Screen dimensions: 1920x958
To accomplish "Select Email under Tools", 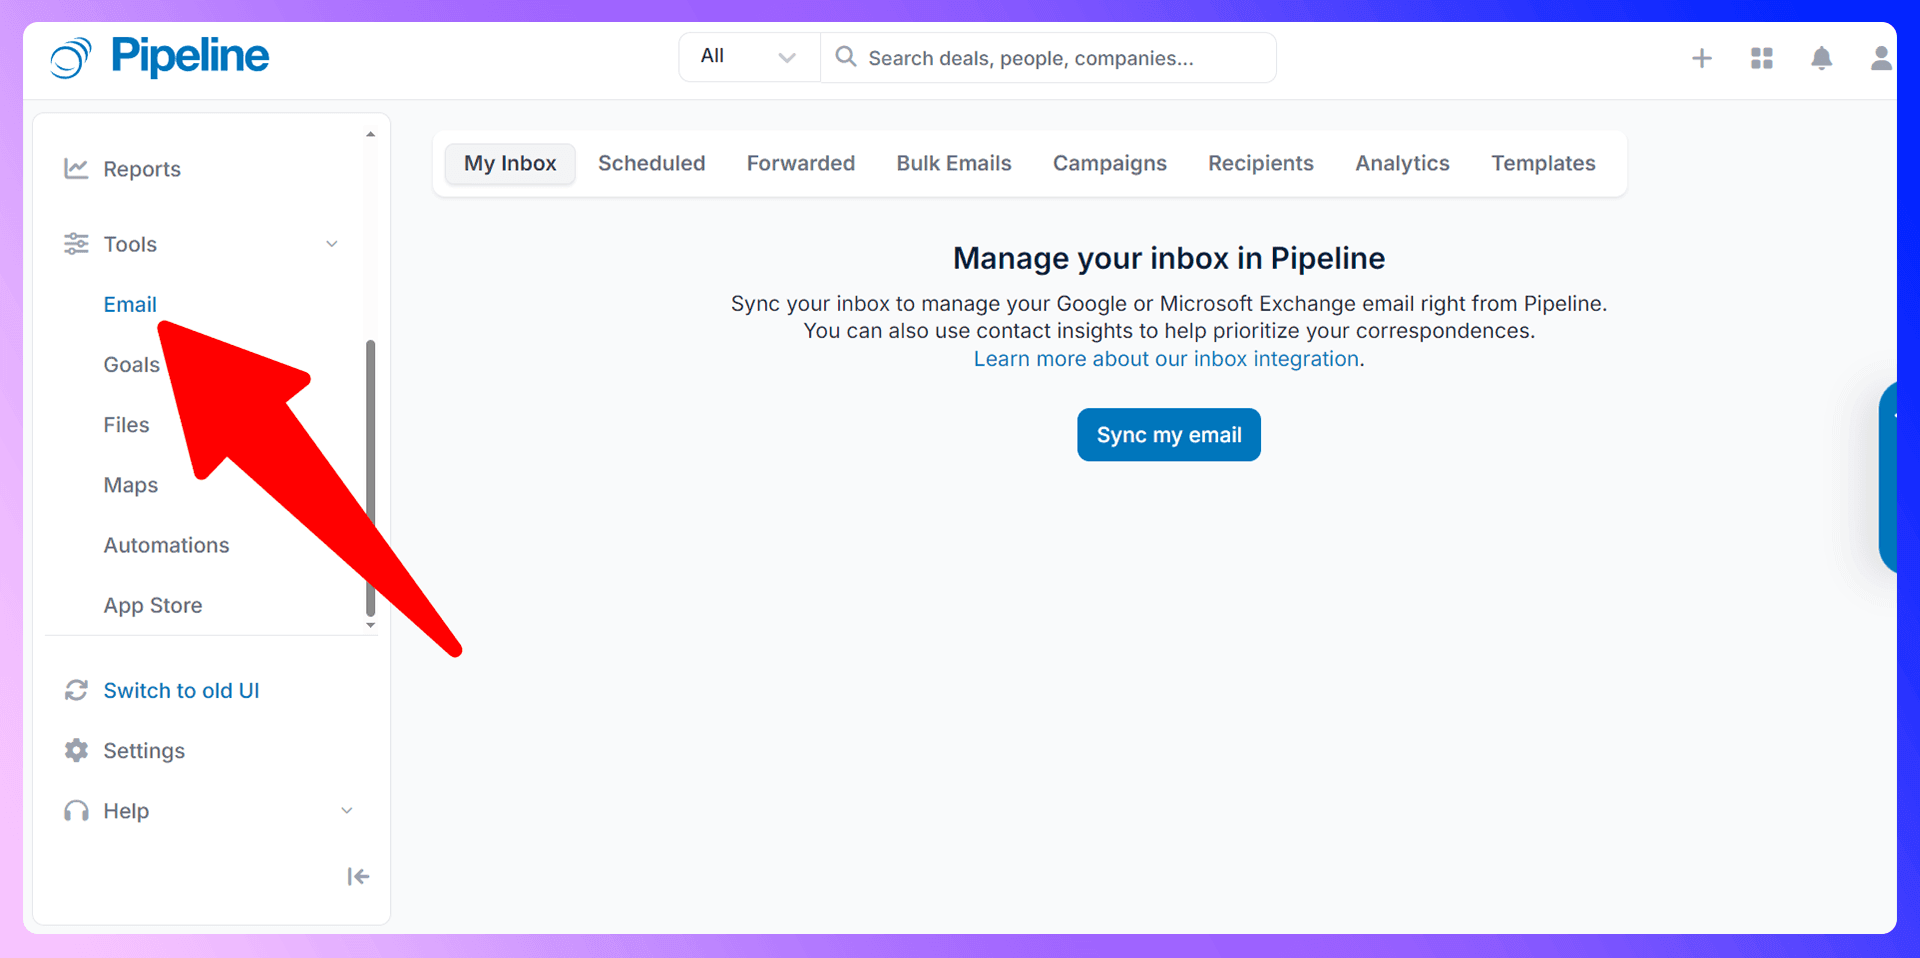I will (x=130, y=304).
